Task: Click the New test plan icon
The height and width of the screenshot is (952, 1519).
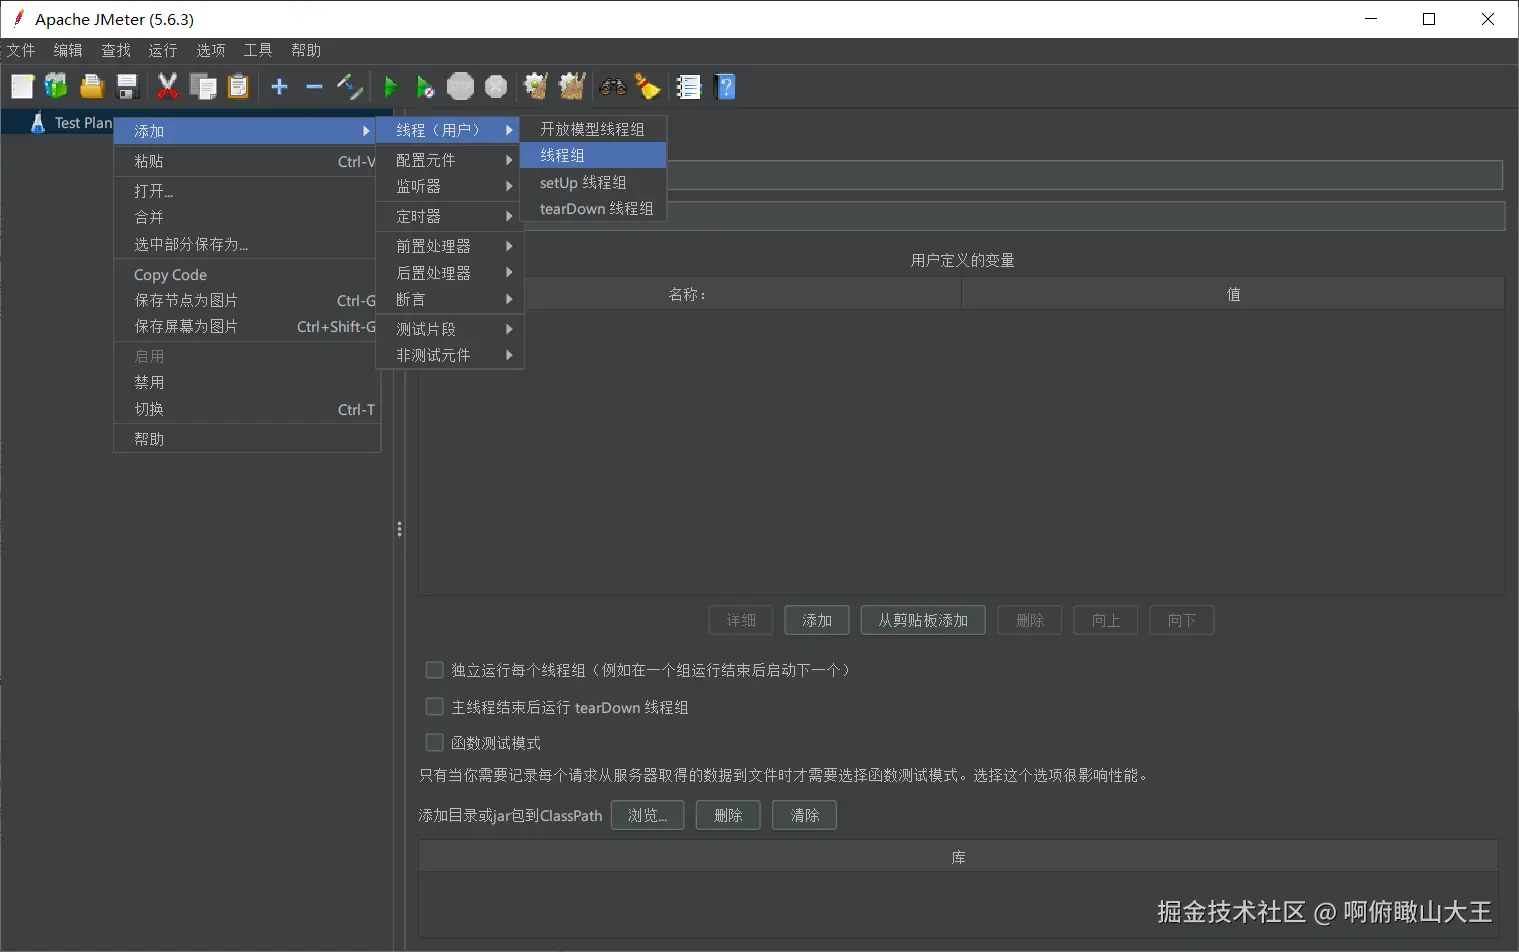Action: [x=22, y=87]
